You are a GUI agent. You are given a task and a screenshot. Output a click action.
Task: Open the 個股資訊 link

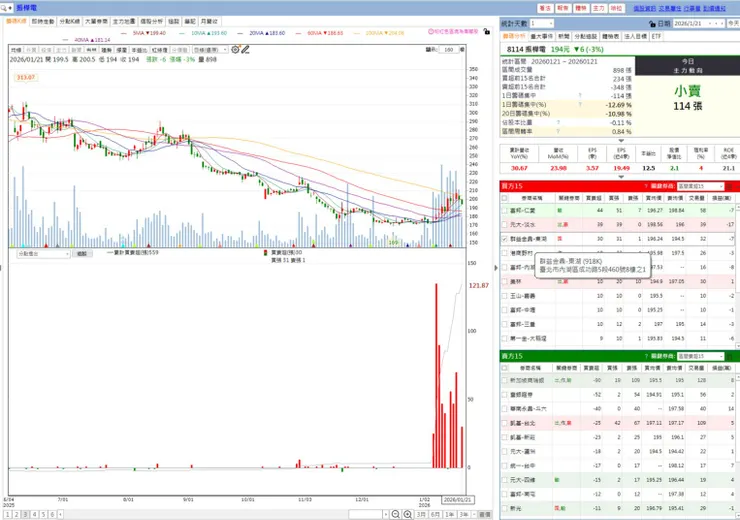[x=644, y=8]
